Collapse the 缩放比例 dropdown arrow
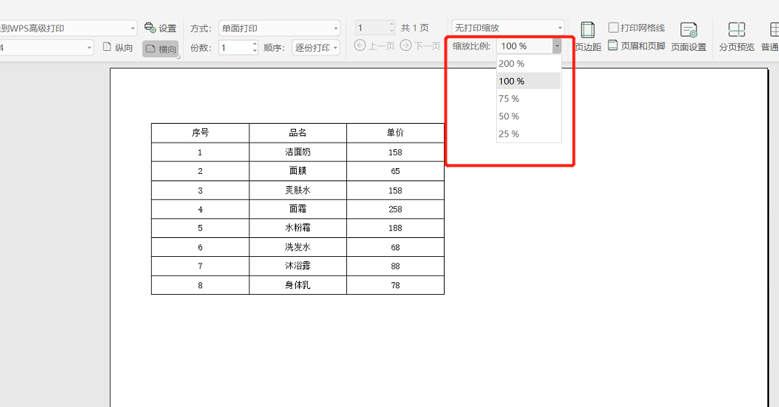The image size is (779, 407). click(557, 46)
